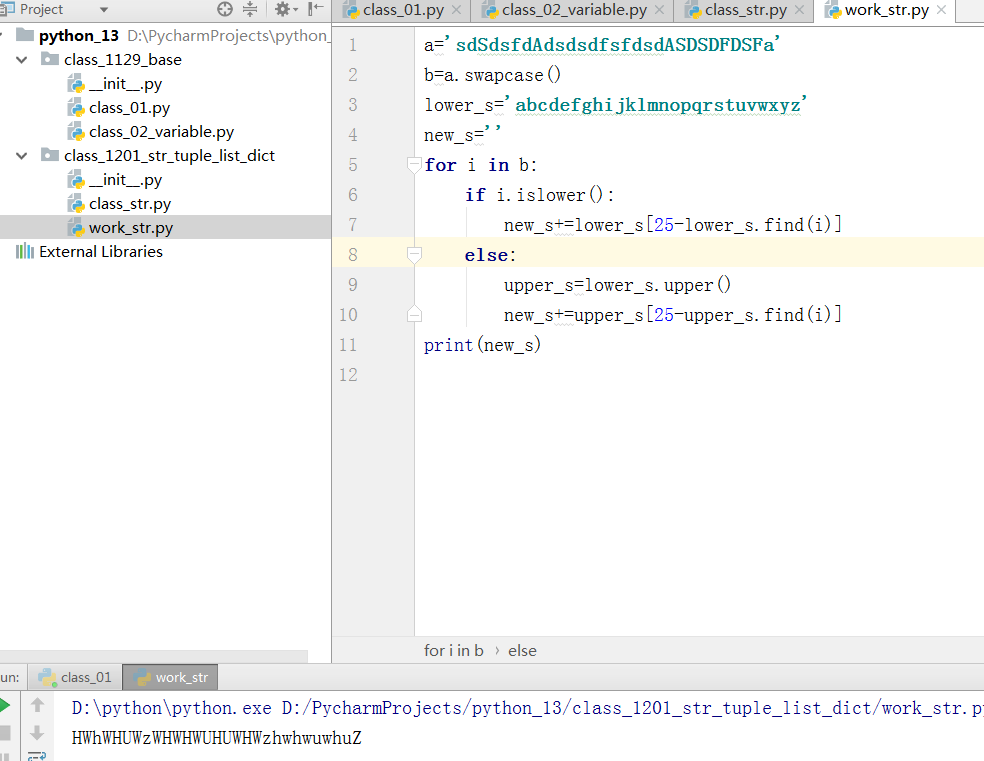Image resolution: width=984 pixels, height=761 pixels.
Task: Click the scroll from source target icon
Action: point(225,10)
